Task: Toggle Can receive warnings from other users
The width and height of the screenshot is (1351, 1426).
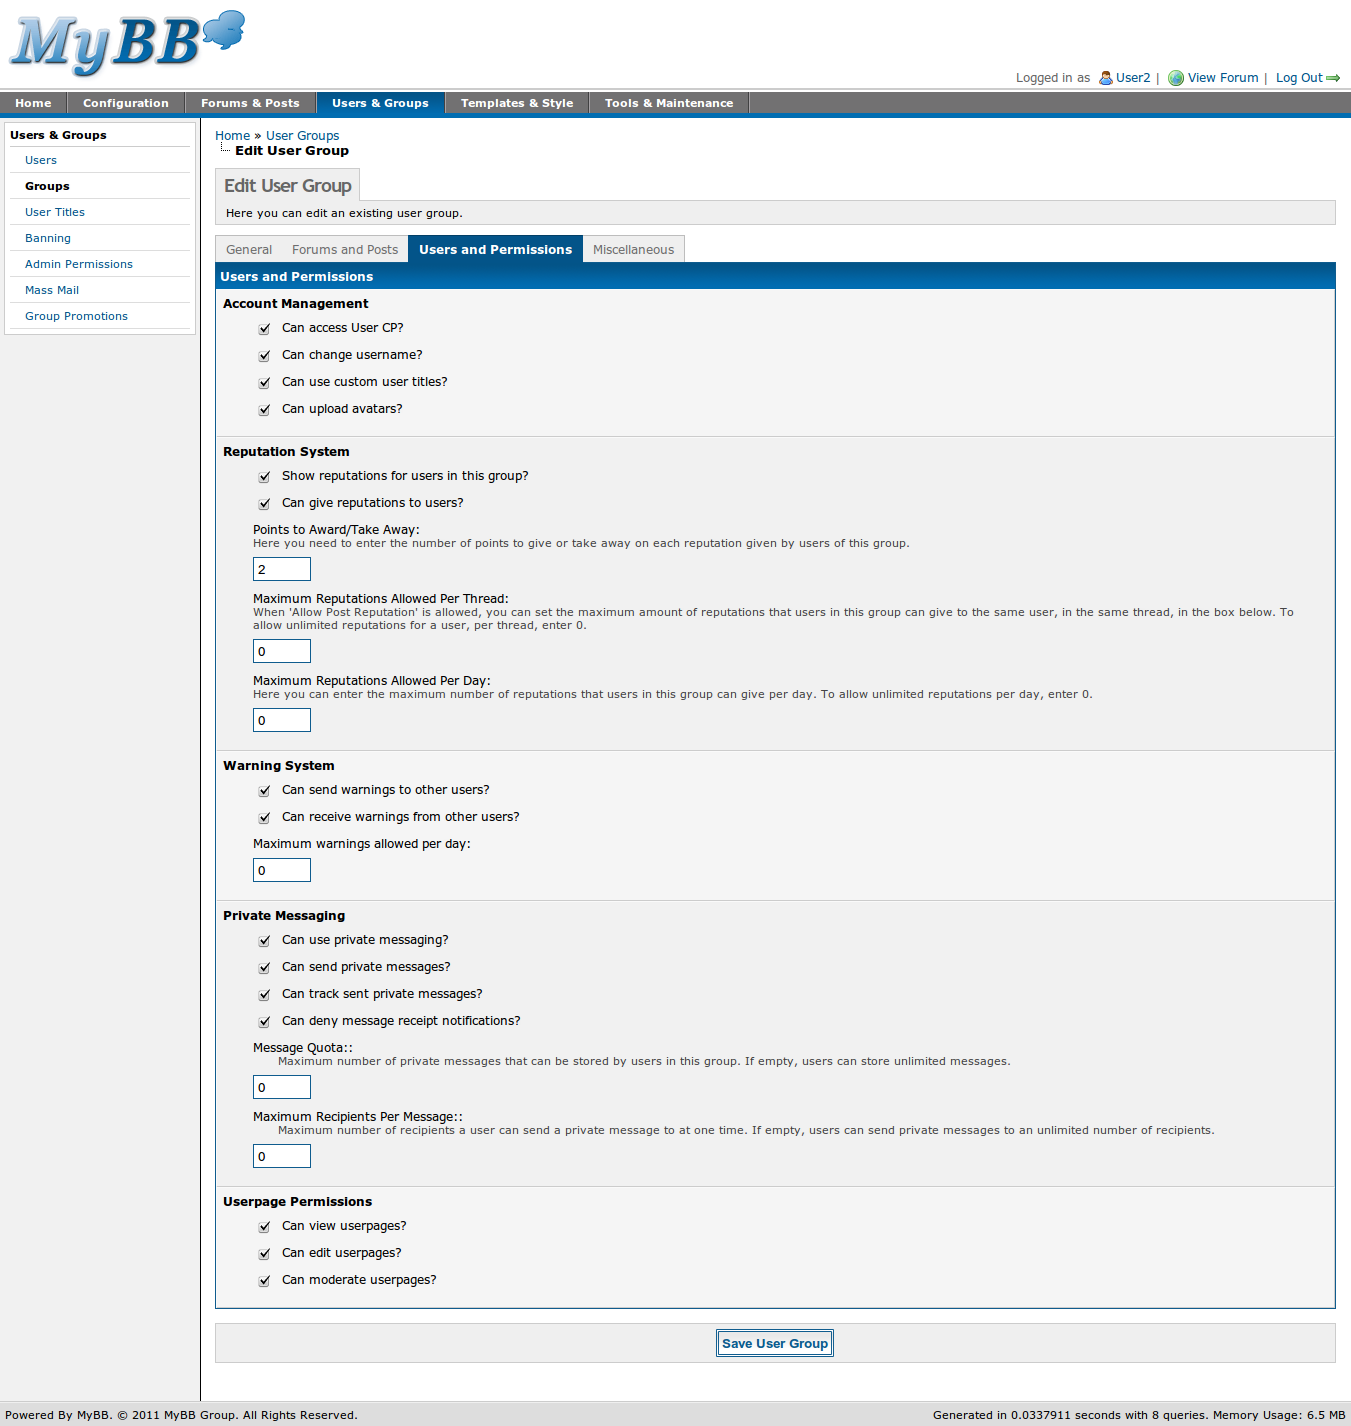Action: (264, 818)
